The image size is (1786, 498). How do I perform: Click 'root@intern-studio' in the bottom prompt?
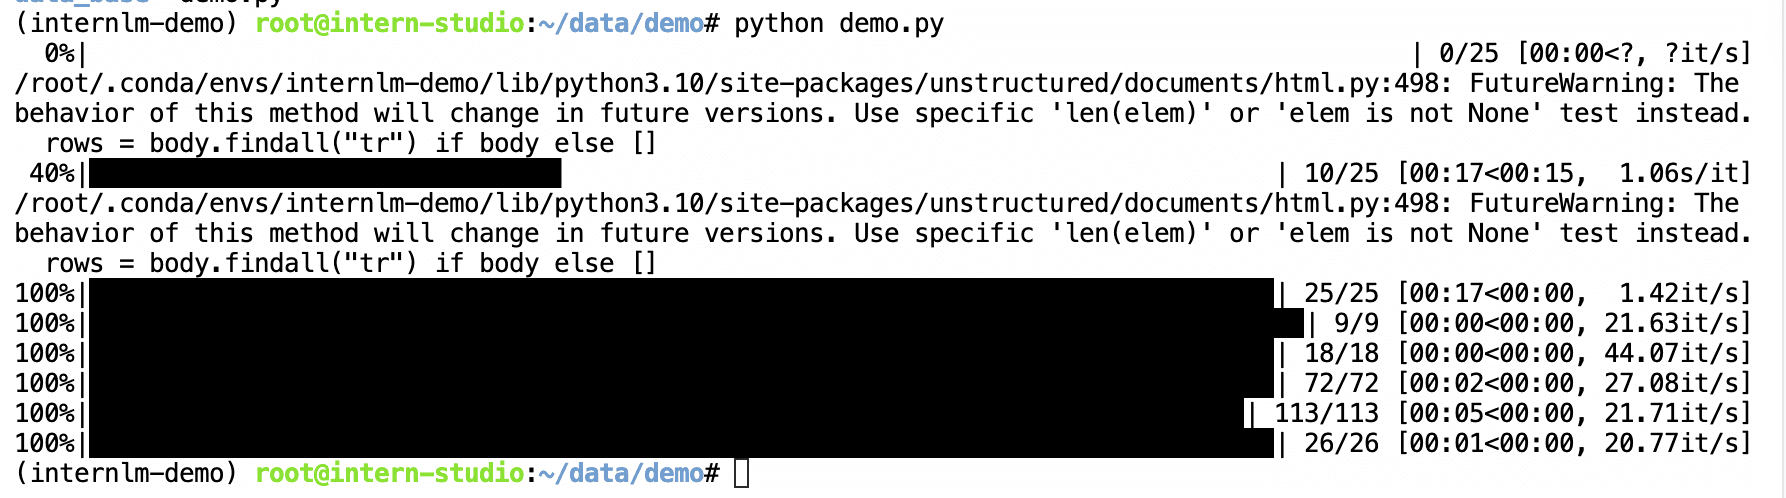coord(390,473)
